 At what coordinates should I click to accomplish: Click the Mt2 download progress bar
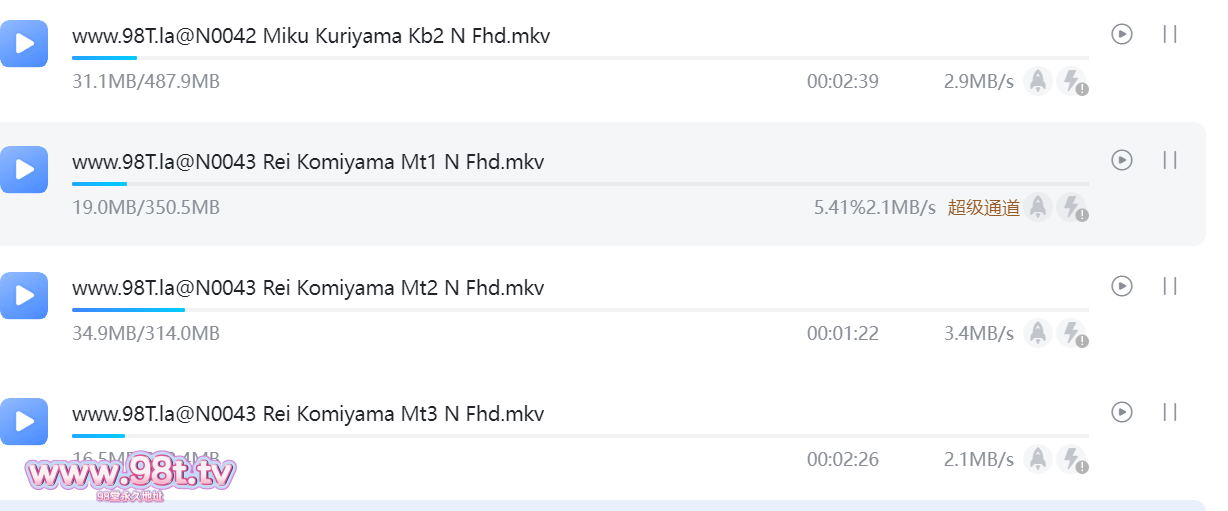tap(580, 310)
